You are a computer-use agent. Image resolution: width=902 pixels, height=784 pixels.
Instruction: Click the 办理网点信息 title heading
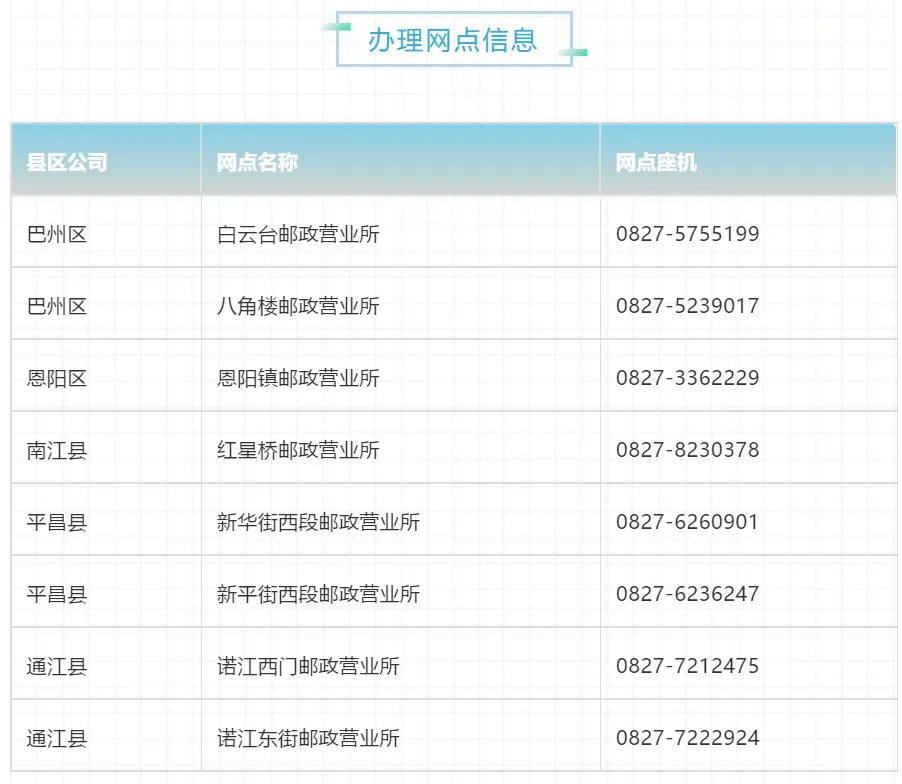(x=453, y=40)
